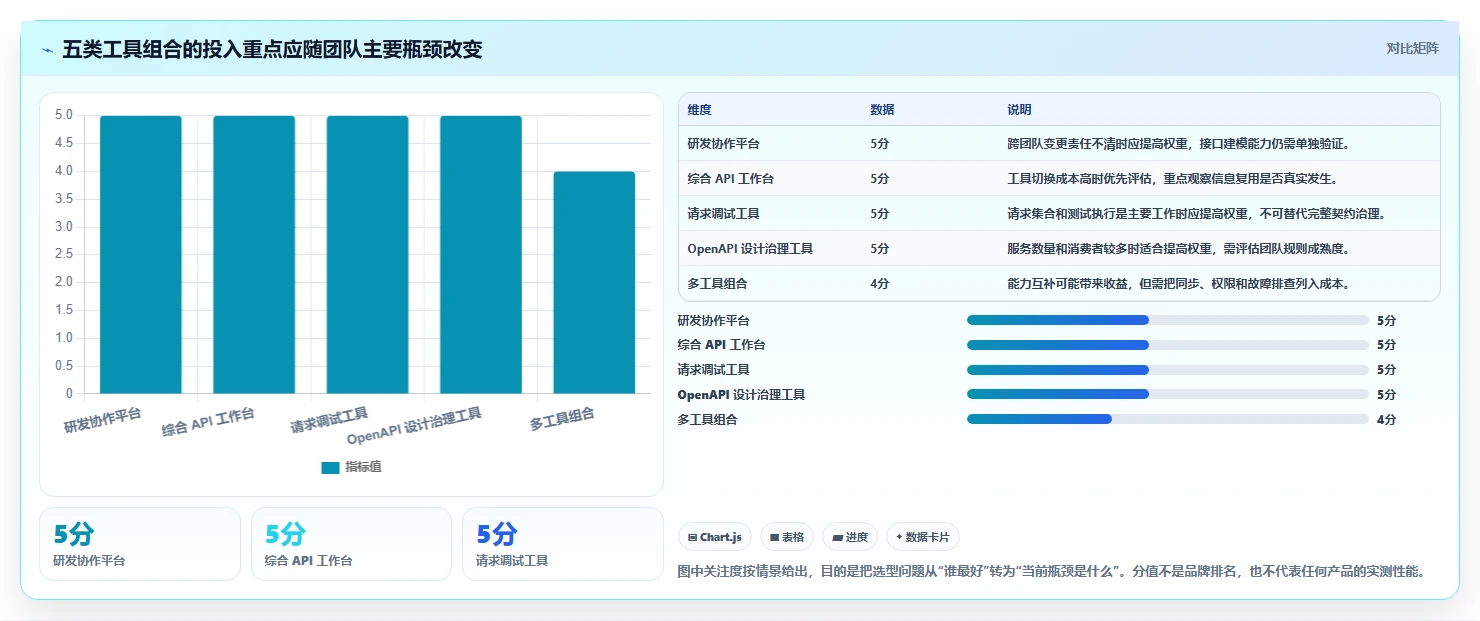Click the OpenAPI 设计治理工具 label in the progress list
1480x621 pixels.
[x=741, y=395]
